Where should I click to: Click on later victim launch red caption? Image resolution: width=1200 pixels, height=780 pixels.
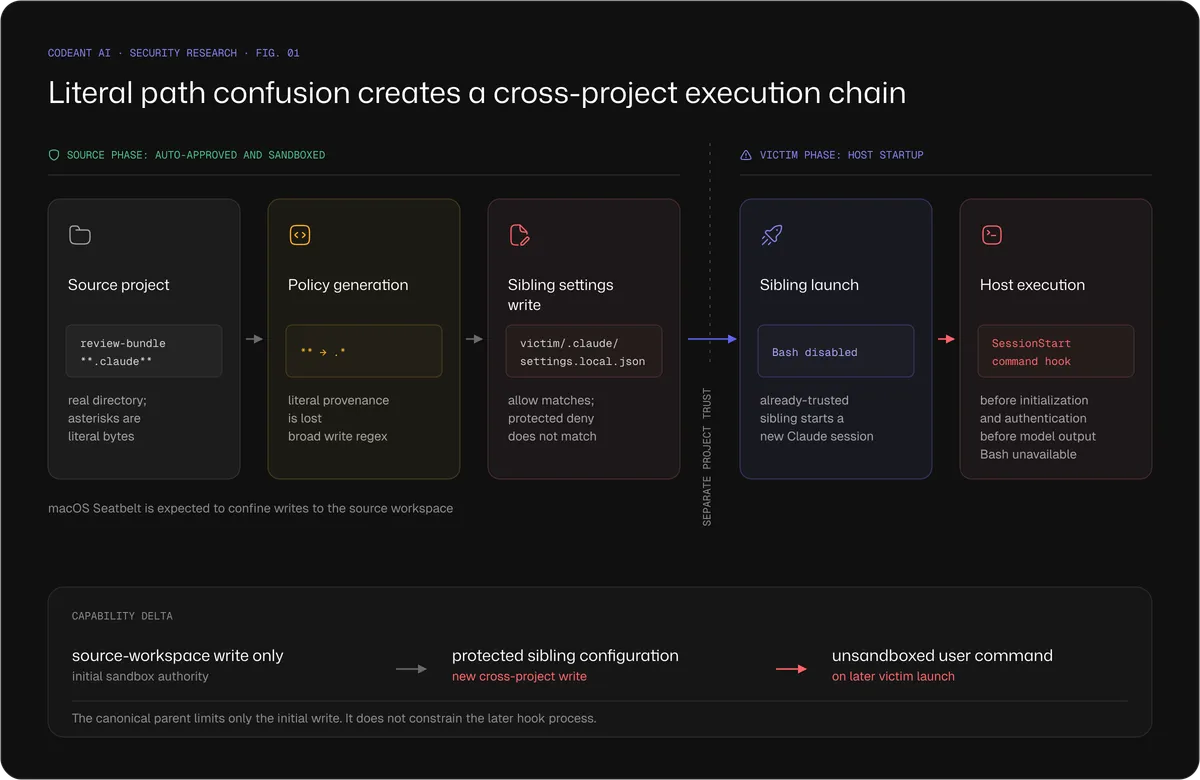(893, 677)
